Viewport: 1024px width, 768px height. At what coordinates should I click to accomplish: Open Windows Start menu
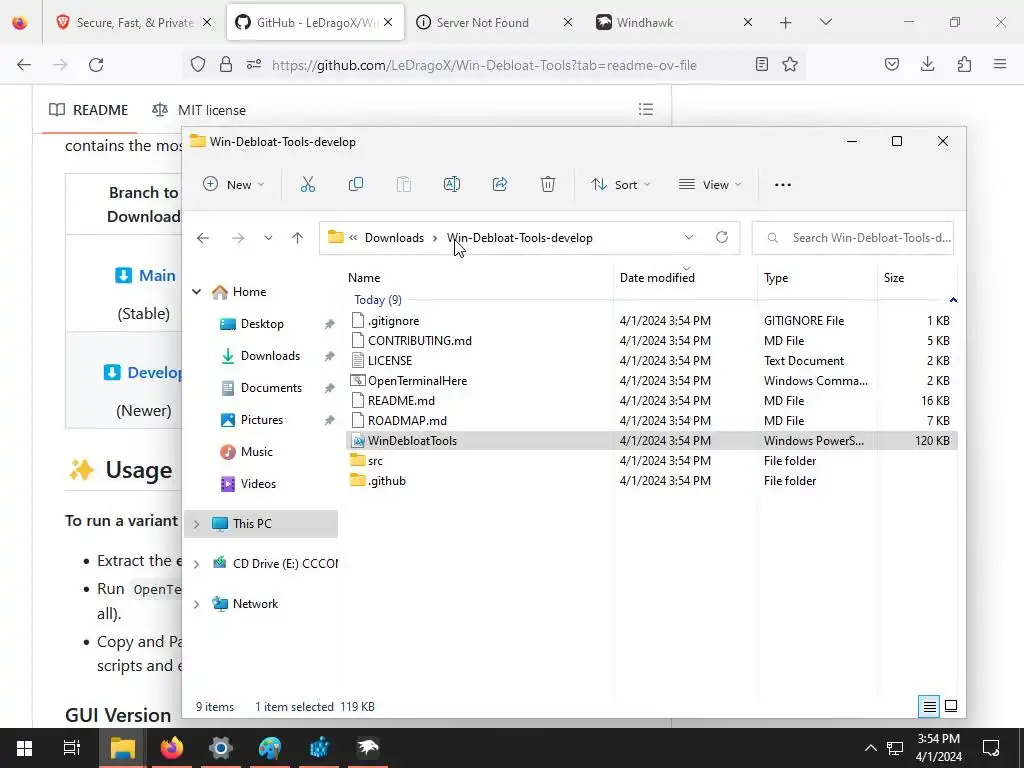click(25, 748)
